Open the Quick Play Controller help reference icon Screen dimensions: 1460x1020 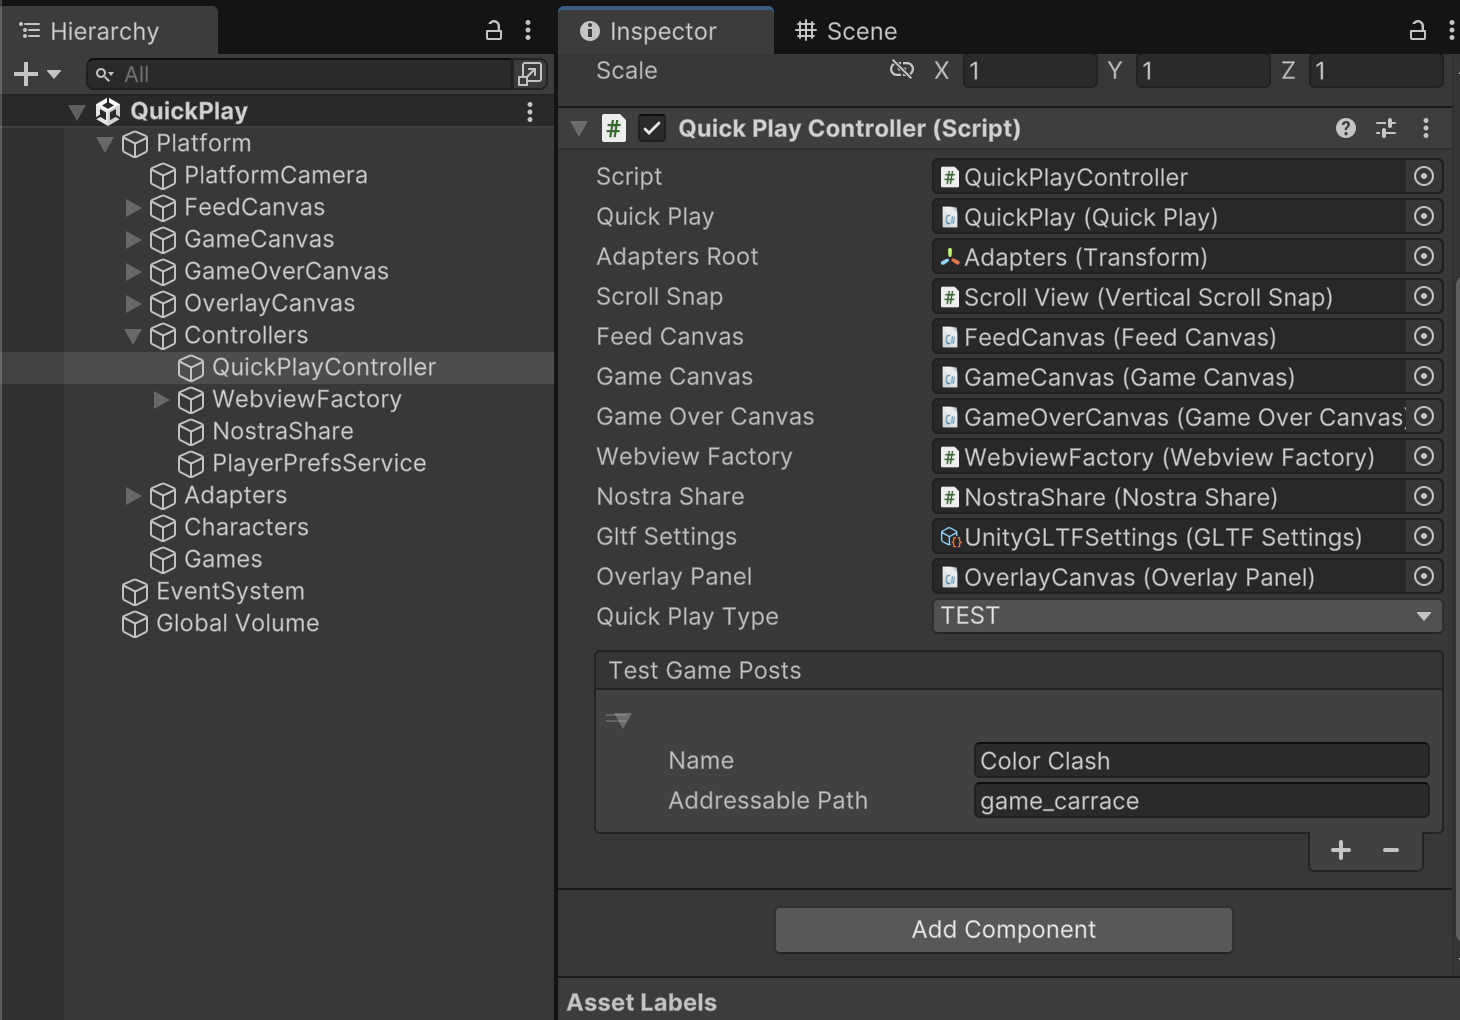coord(1346,128)
